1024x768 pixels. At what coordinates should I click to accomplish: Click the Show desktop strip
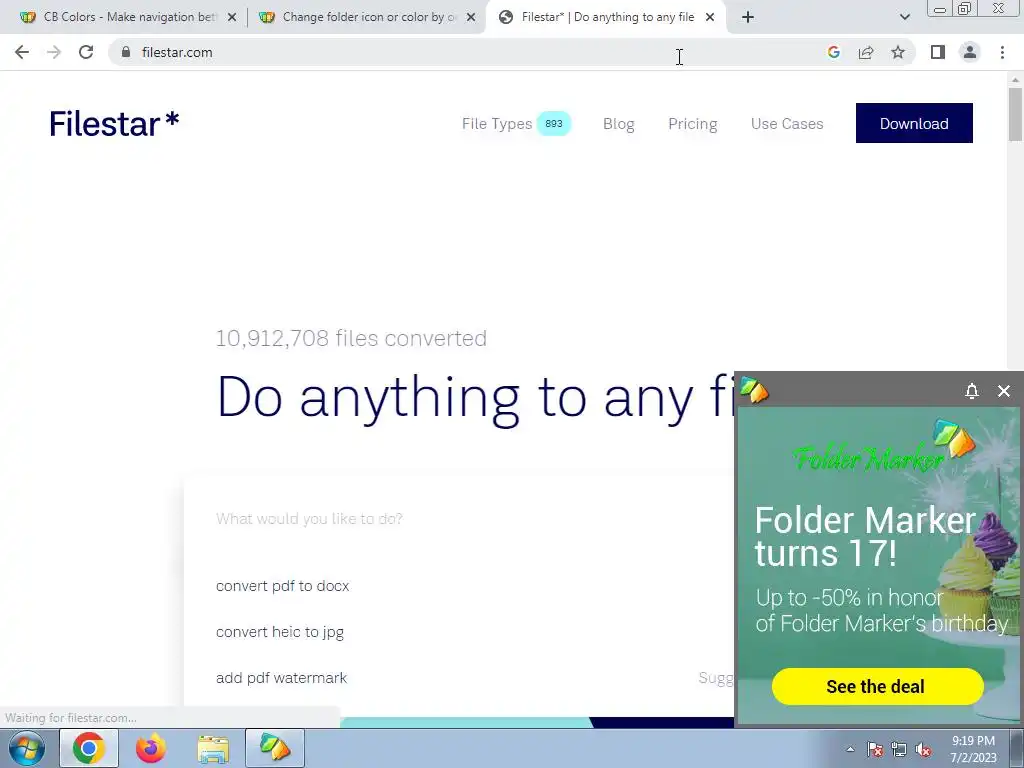(x=1017, y=748)
